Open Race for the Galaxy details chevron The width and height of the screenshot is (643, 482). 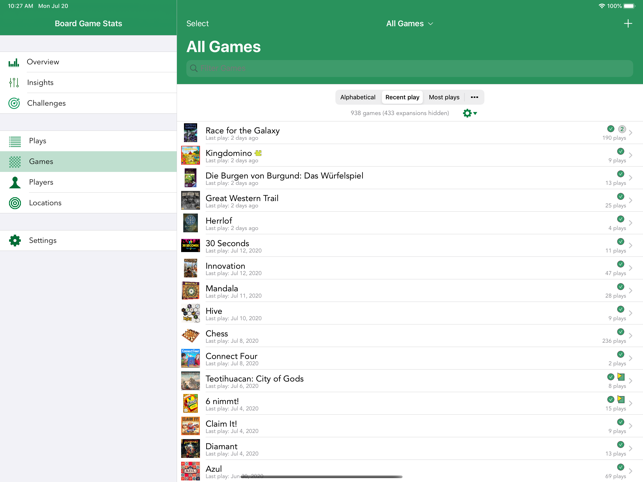[x=631, y=133]
